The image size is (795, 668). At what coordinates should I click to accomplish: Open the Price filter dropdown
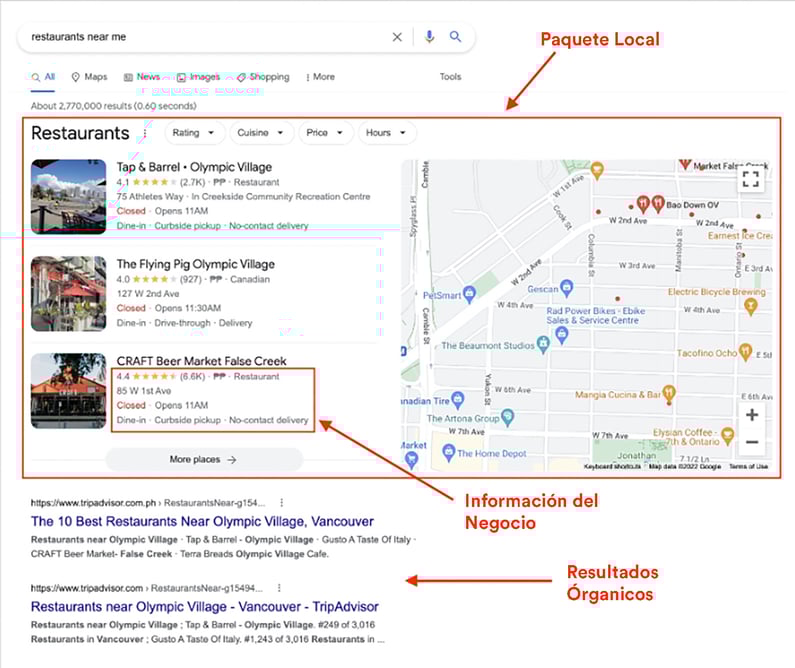(324, 133)
